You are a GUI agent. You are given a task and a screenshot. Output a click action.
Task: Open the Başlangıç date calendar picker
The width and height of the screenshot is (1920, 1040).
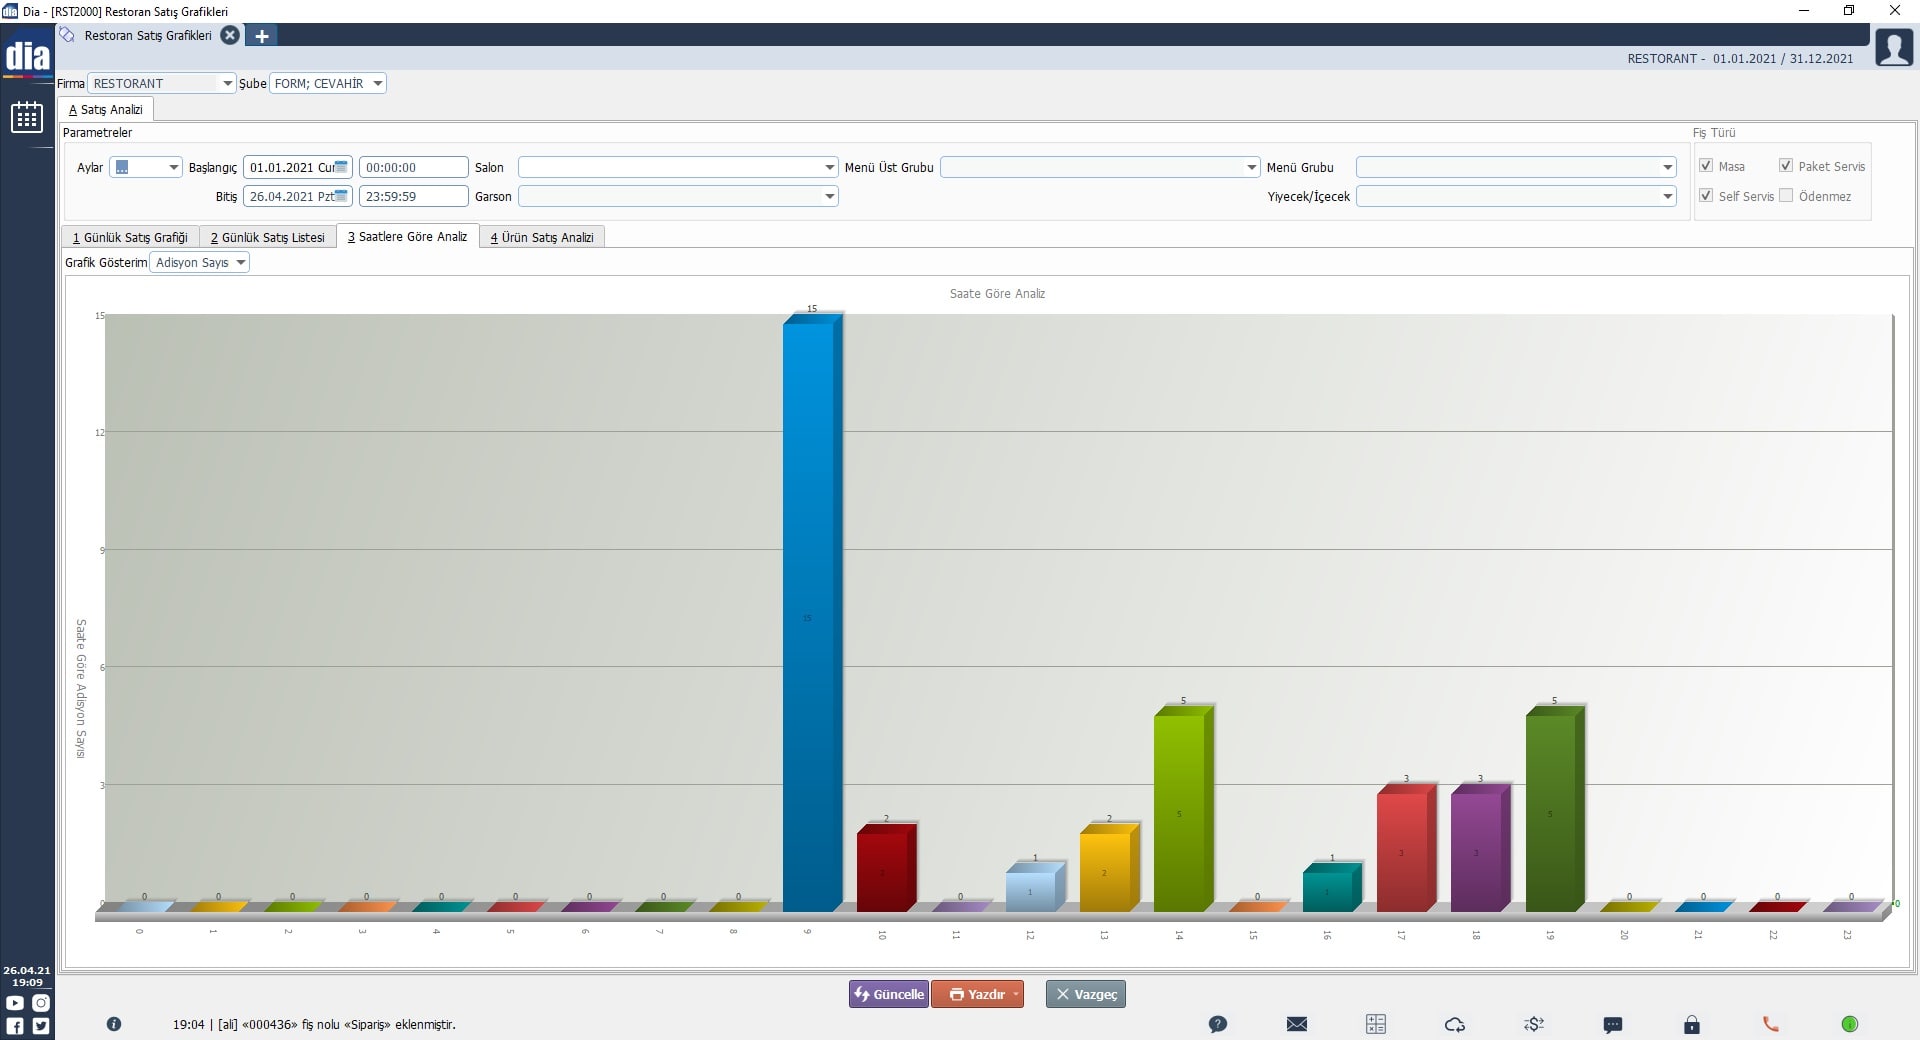(x=341, y=167)
